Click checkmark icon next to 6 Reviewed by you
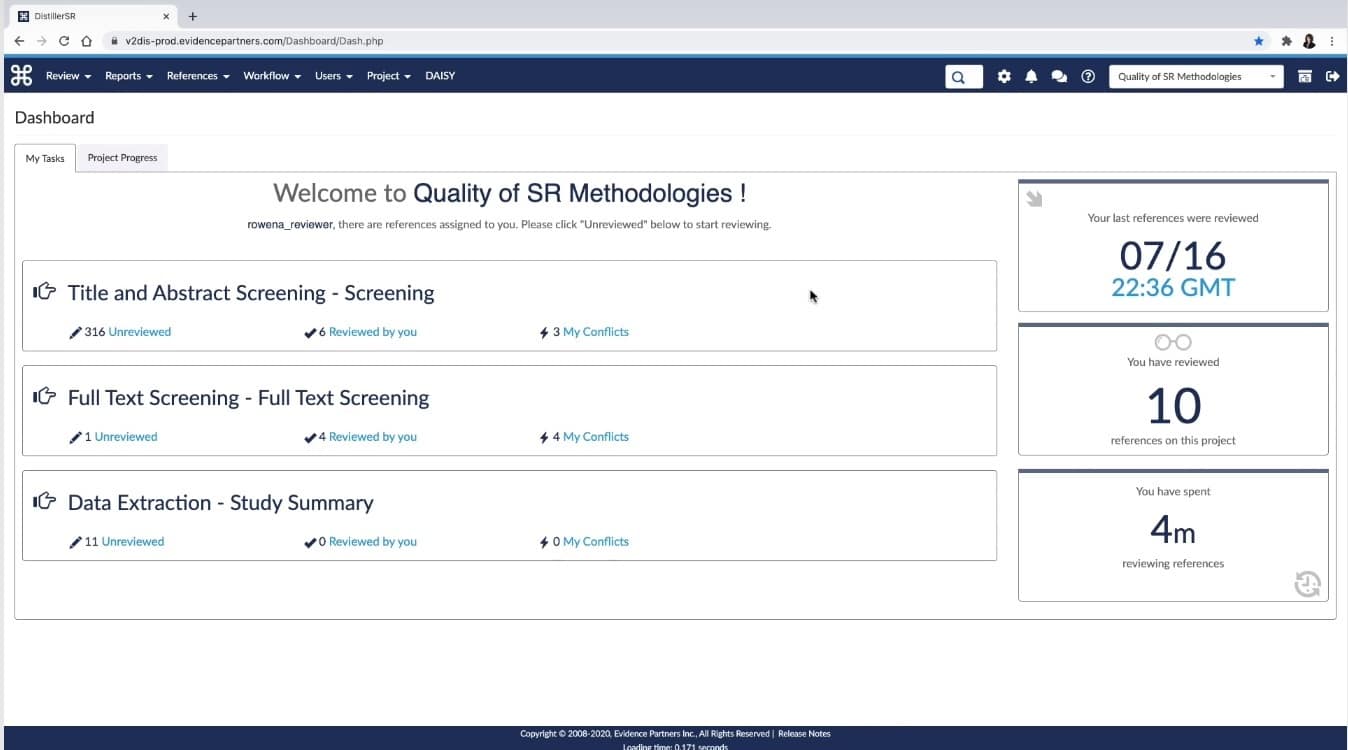 point(310,332)
